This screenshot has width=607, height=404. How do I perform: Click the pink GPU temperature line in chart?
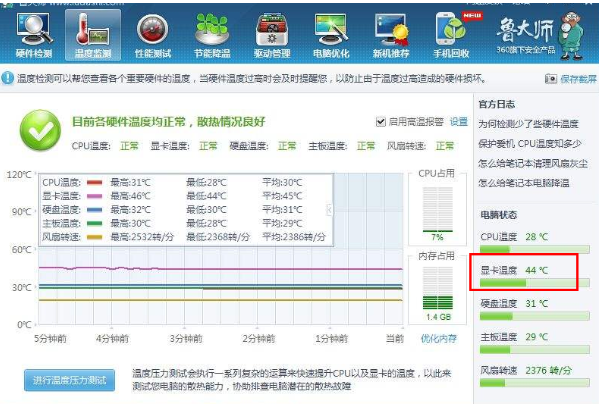pos(221,269)
